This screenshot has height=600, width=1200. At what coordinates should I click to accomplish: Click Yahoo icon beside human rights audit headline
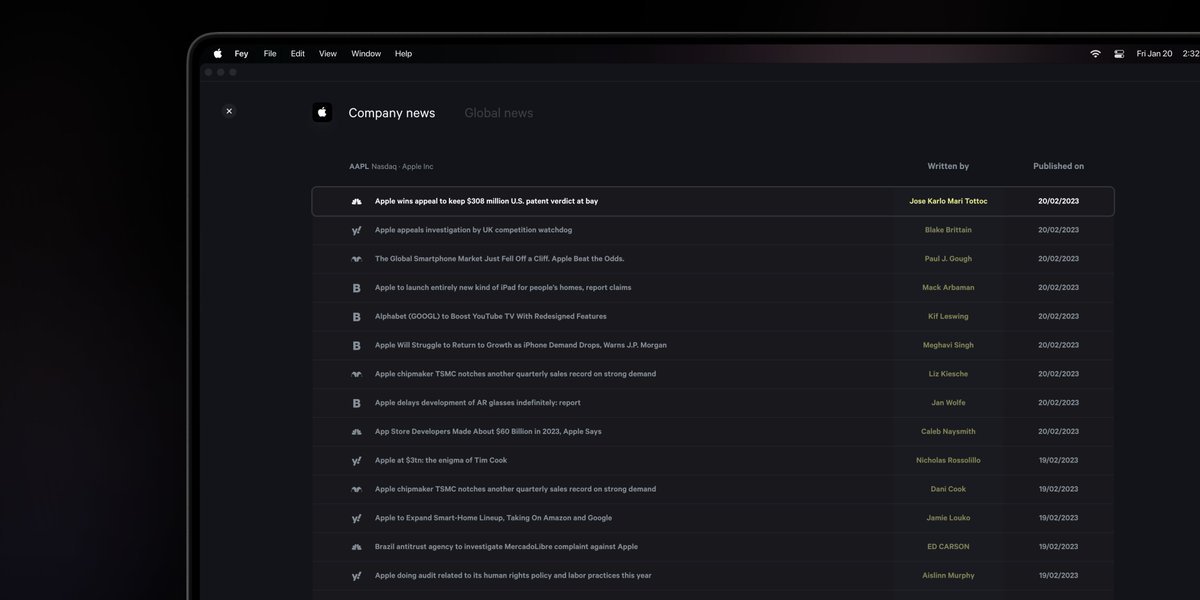356,576
